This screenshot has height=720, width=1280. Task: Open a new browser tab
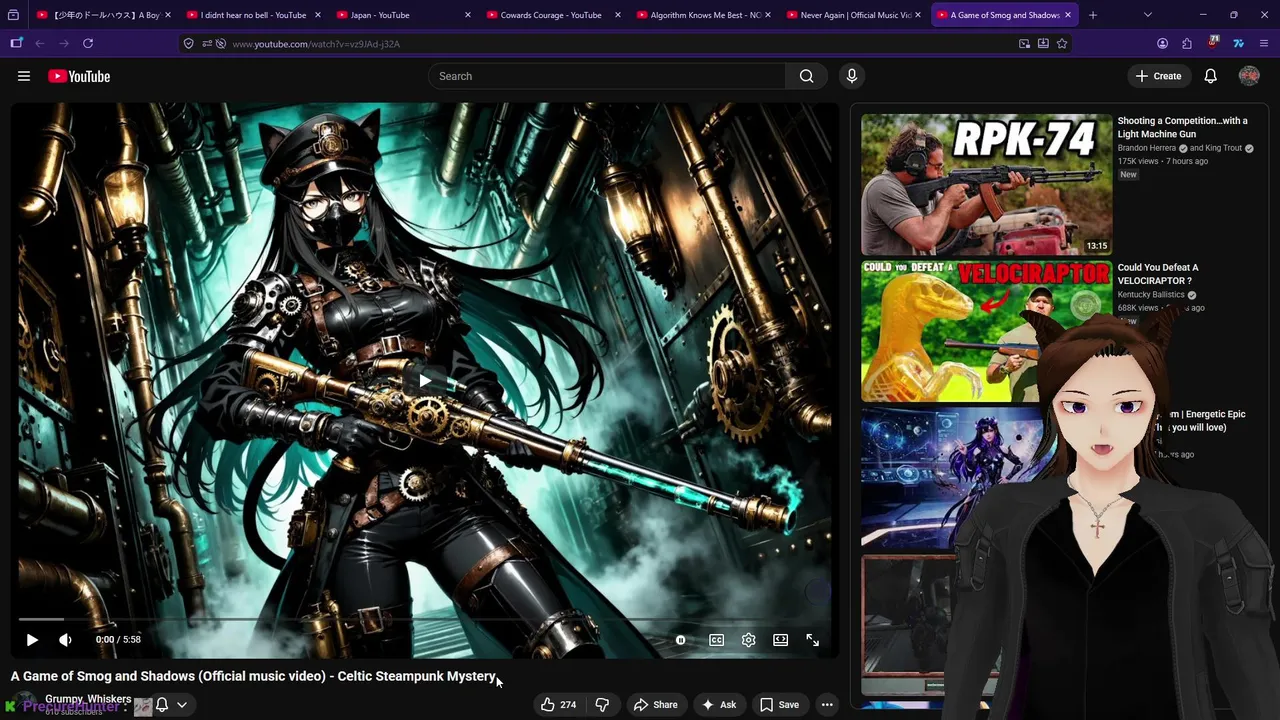(x=1093, y=15)
